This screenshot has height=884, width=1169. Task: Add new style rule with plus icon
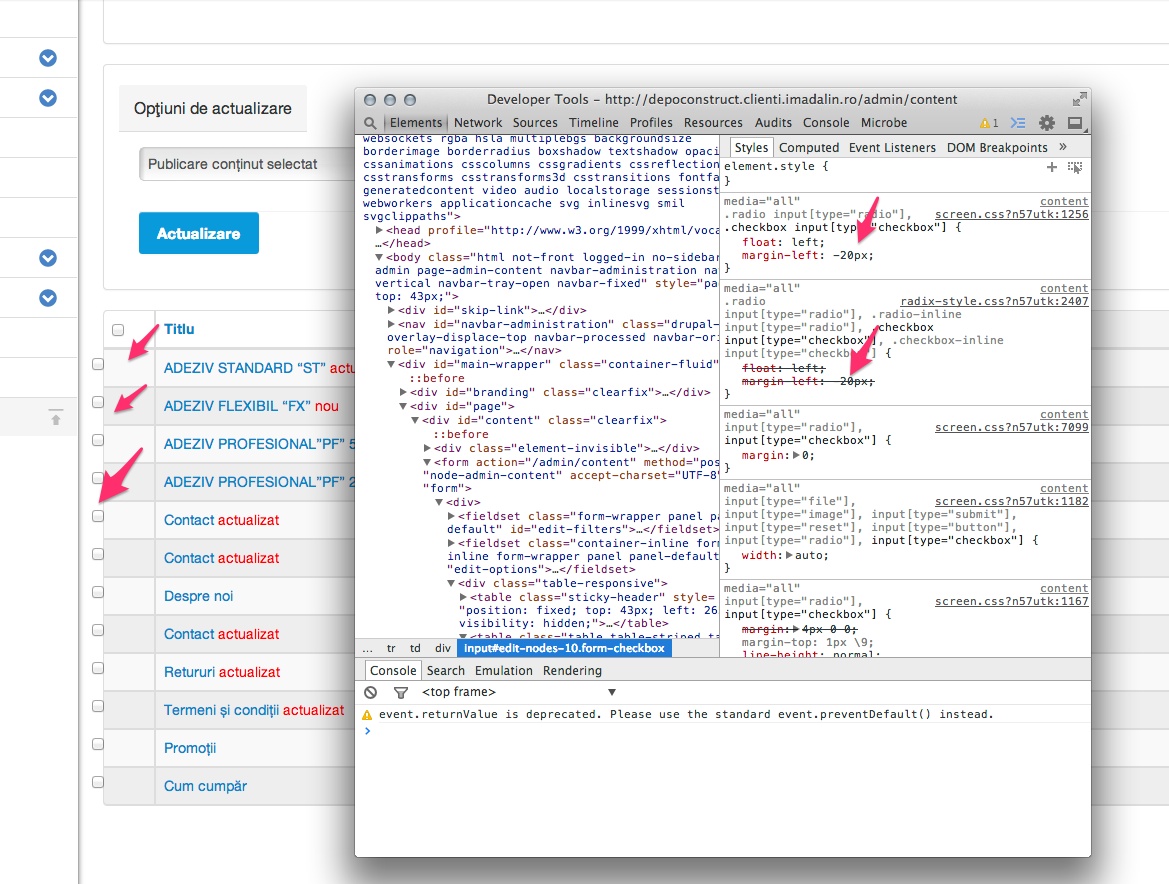(1051, 167)
